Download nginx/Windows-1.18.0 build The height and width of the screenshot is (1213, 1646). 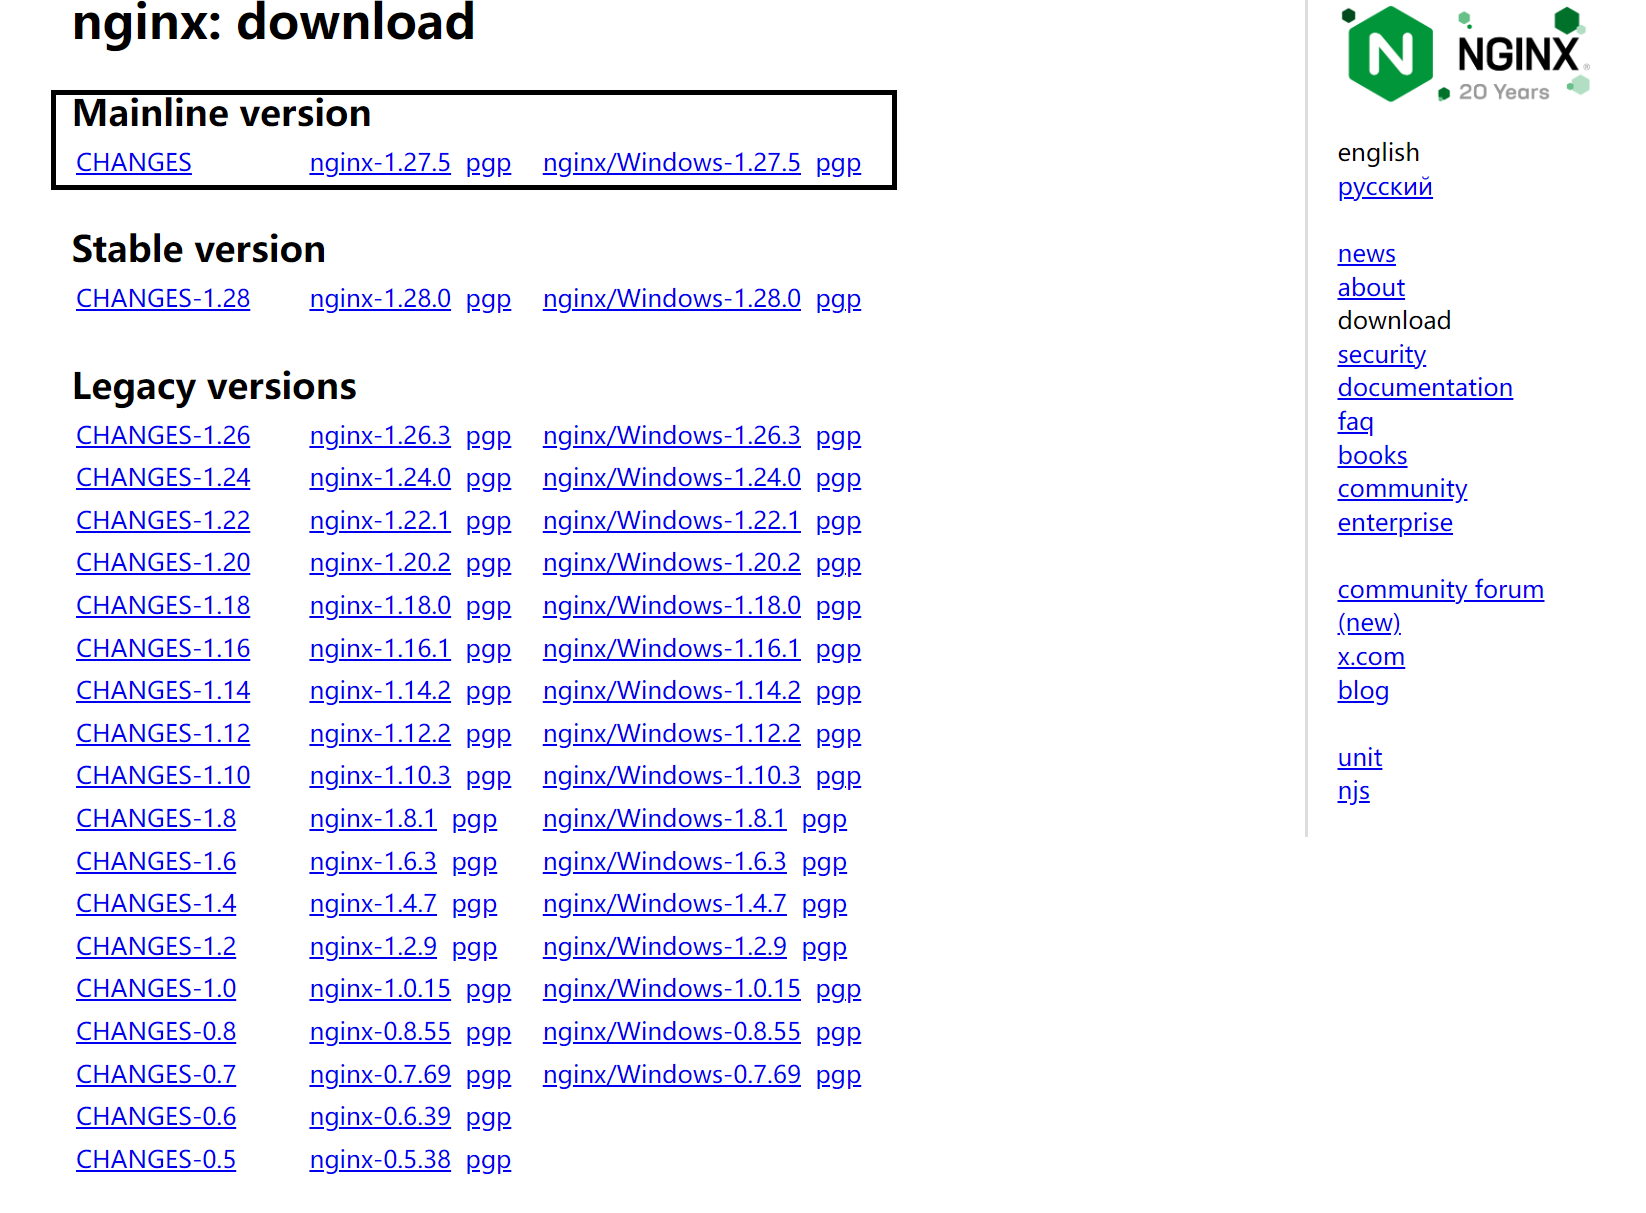pyautogui.click(x=672, y=606)
